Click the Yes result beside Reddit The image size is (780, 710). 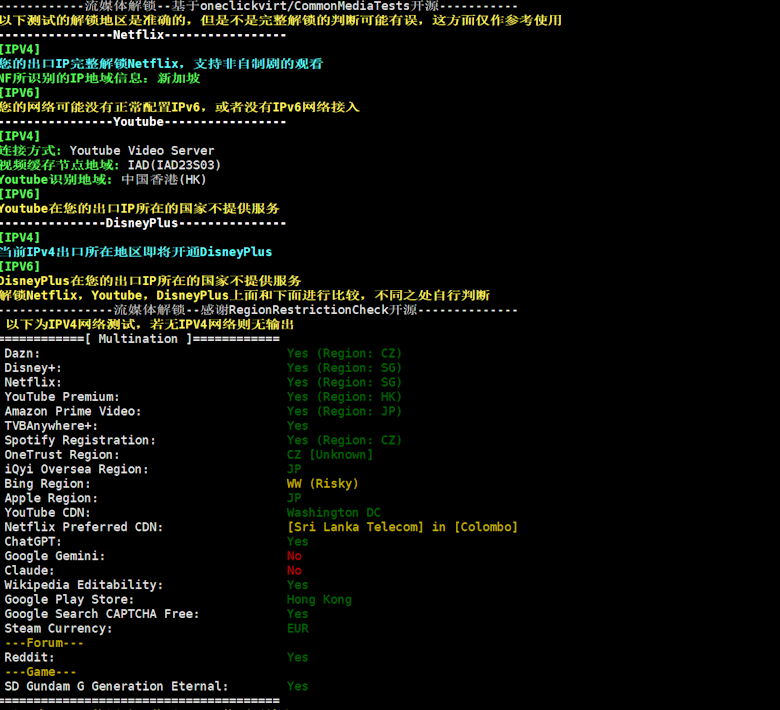click(297, 657)
